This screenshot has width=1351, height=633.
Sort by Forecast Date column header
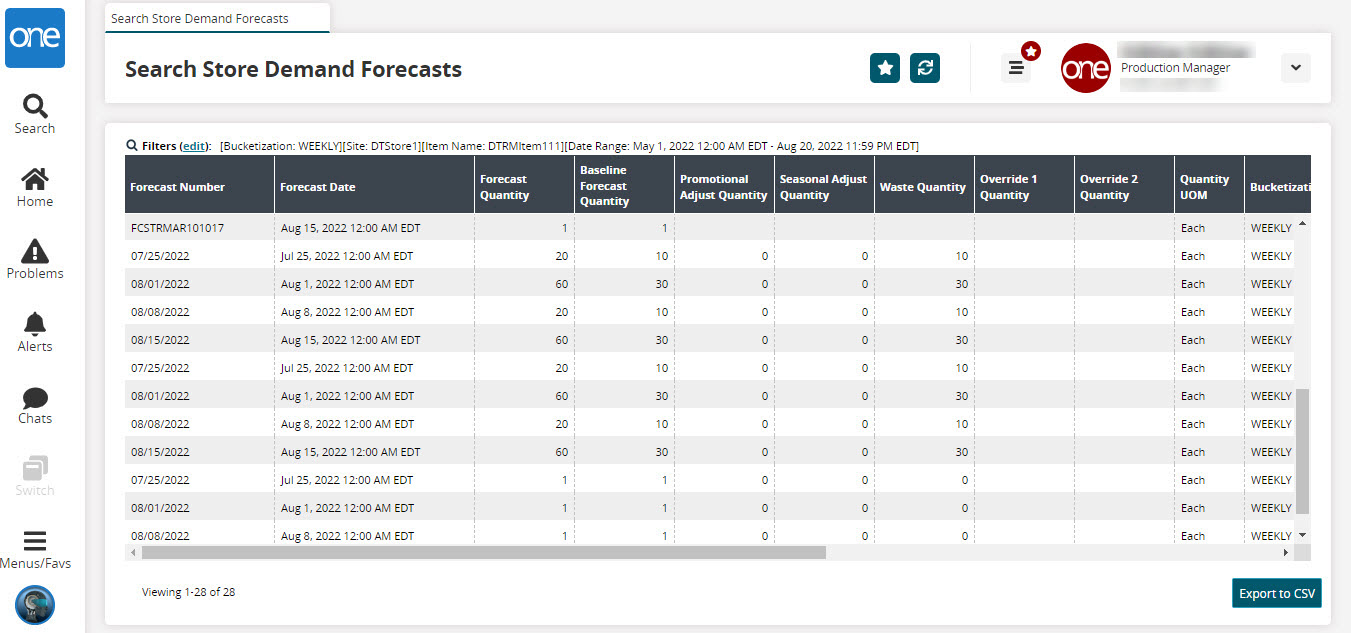pos(318,187)
